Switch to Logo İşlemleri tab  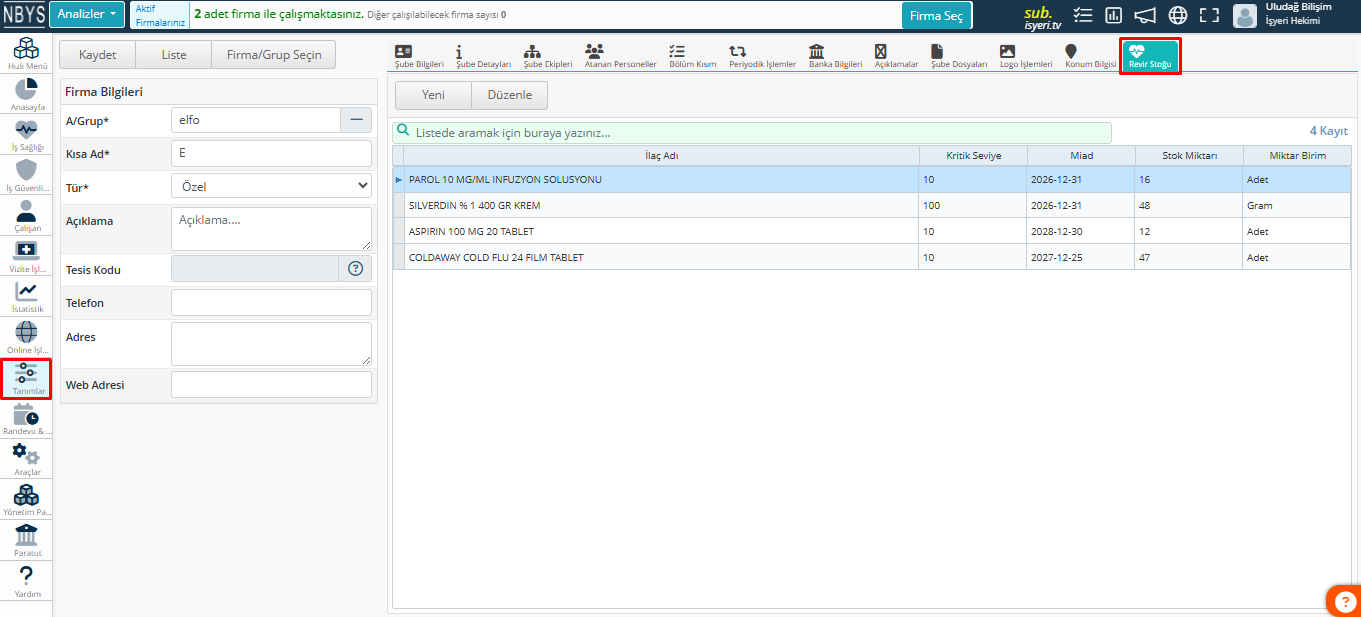pos(1026,56)
